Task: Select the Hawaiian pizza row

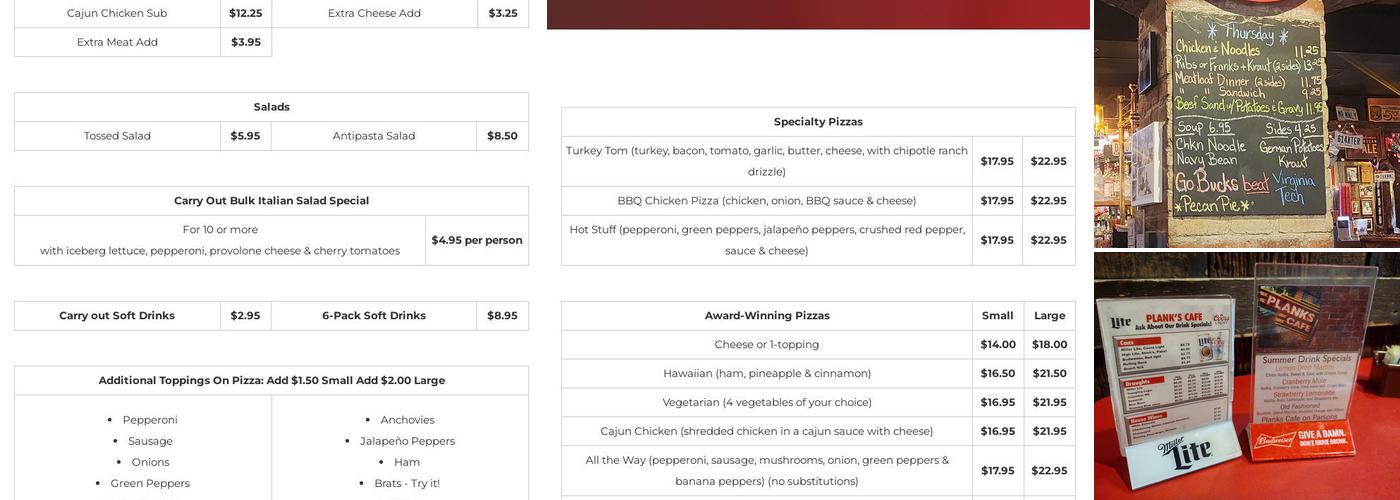Action: coord(767,374)
